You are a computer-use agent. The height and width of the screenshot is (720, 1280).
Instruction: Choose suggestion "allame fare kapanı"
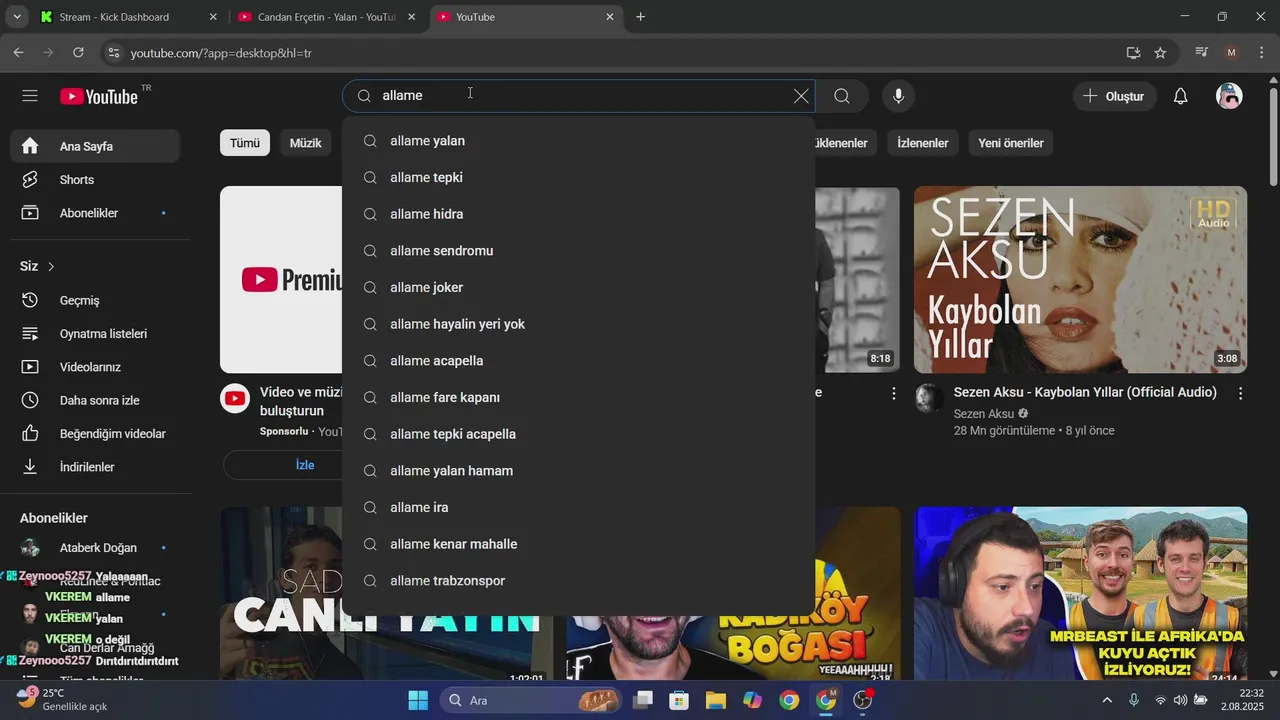[x=578, y=397]
